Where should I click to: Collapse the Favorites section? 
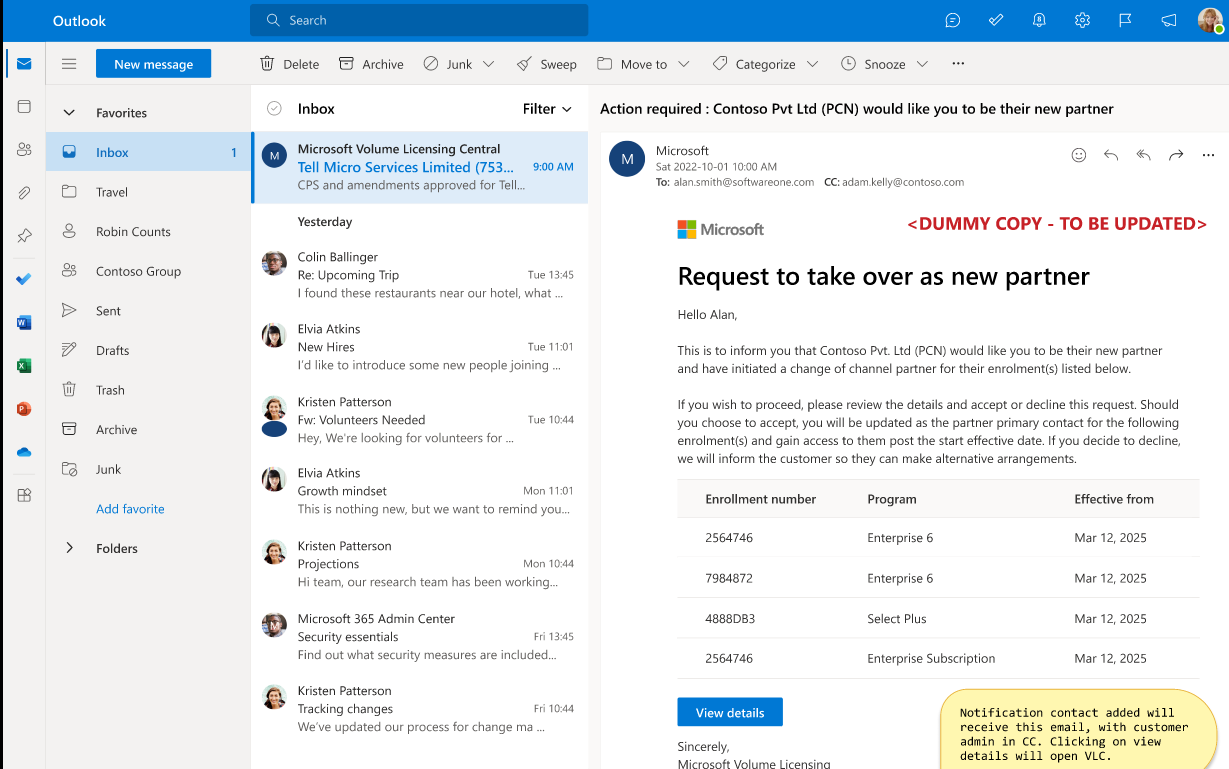point(69,113)
